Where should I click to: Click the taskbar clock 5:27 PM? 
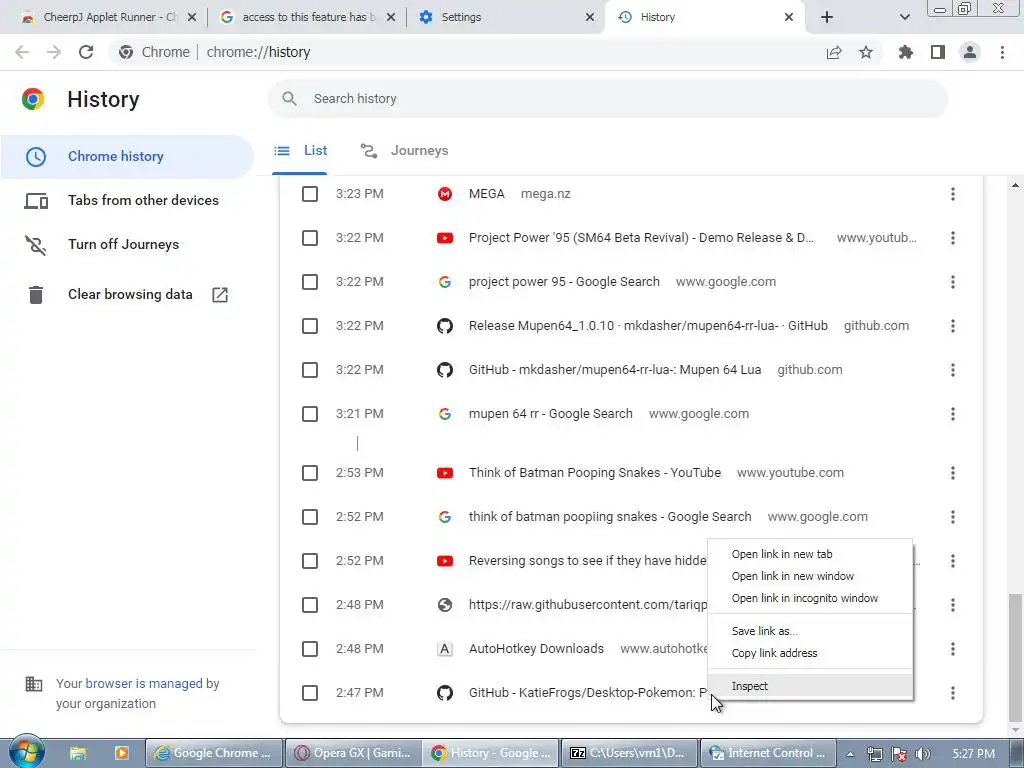(x=973, y=754)
